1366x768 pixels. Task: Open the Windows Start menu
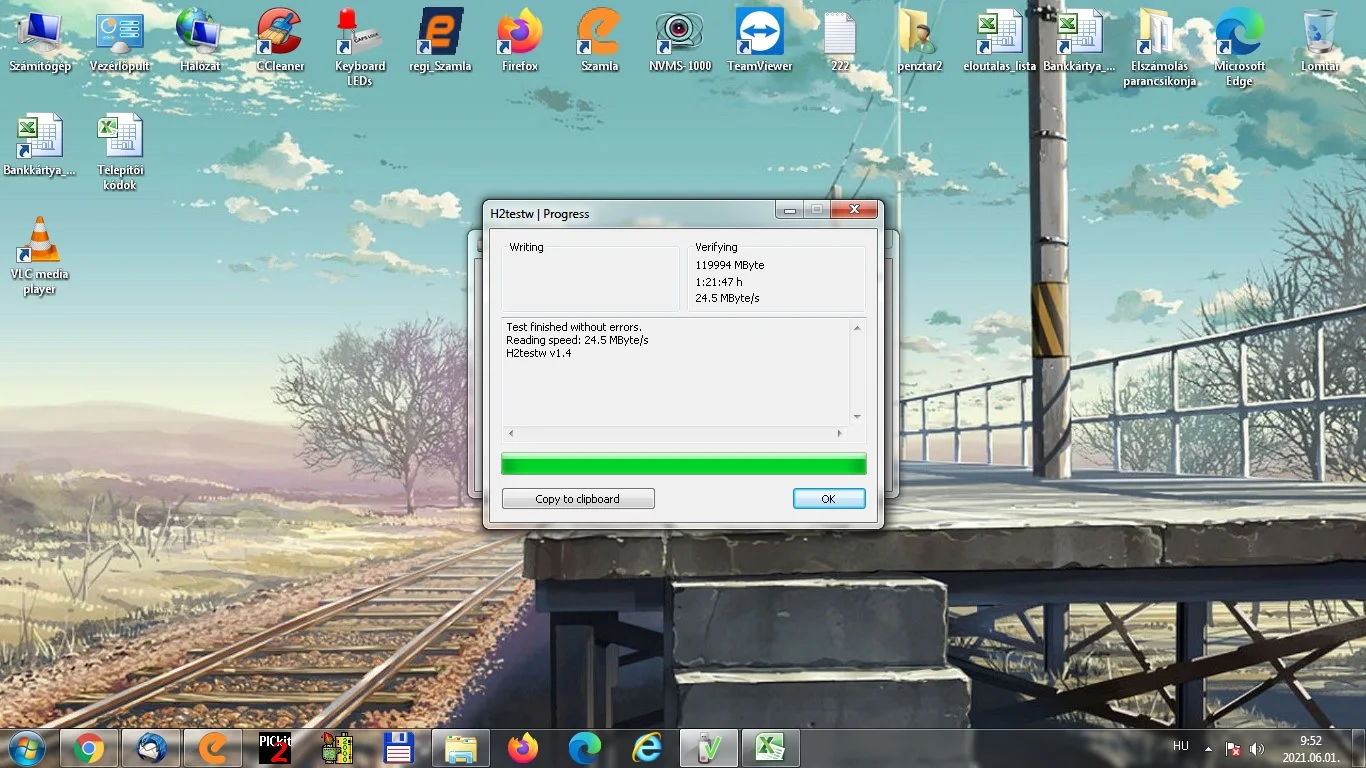click(x=27, y=748)
